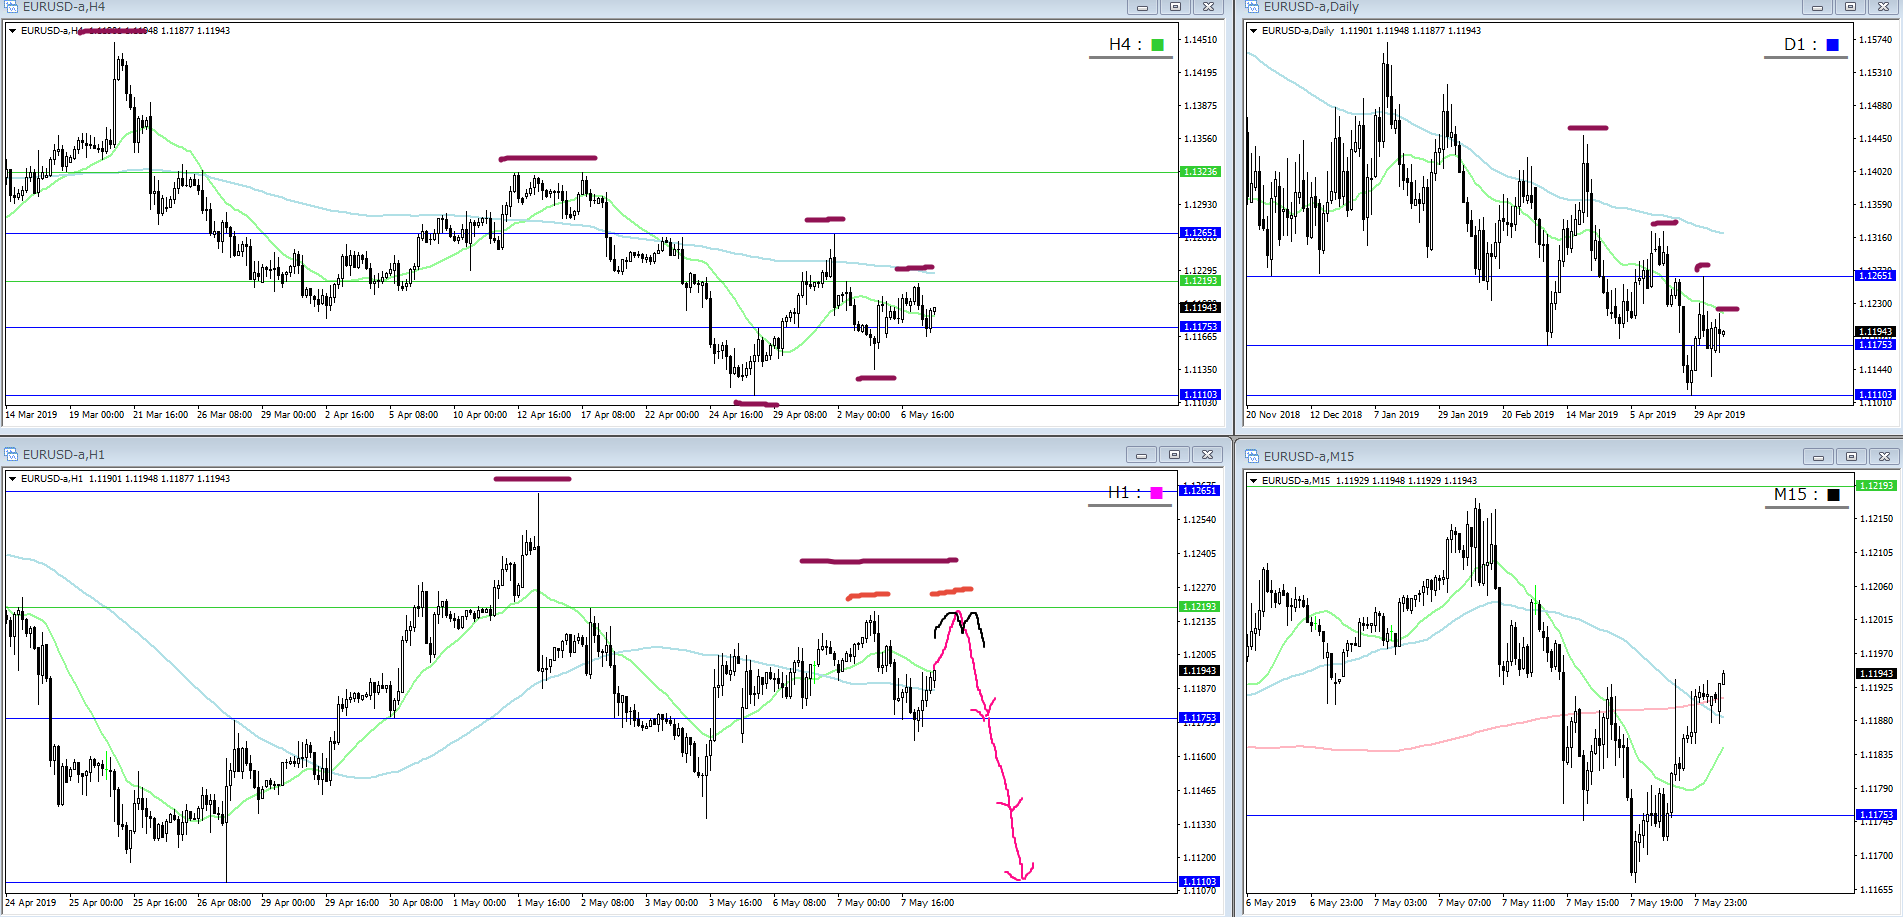Select the 1.12193 green price label in H1 chart

coord(1200,607)
